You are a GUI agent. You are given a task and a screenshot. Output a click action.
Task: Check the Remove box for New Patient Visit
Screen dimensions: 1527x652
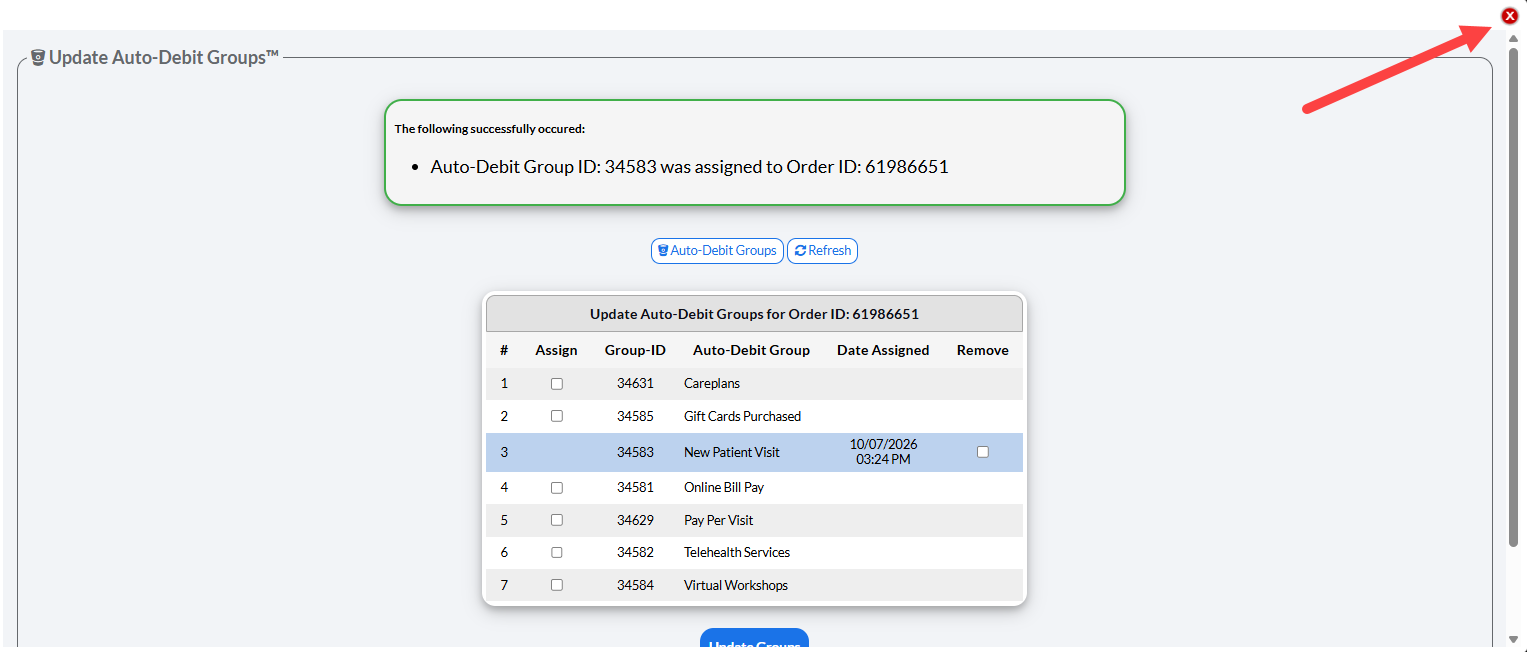pyautogui.click(x=983, y=452)
